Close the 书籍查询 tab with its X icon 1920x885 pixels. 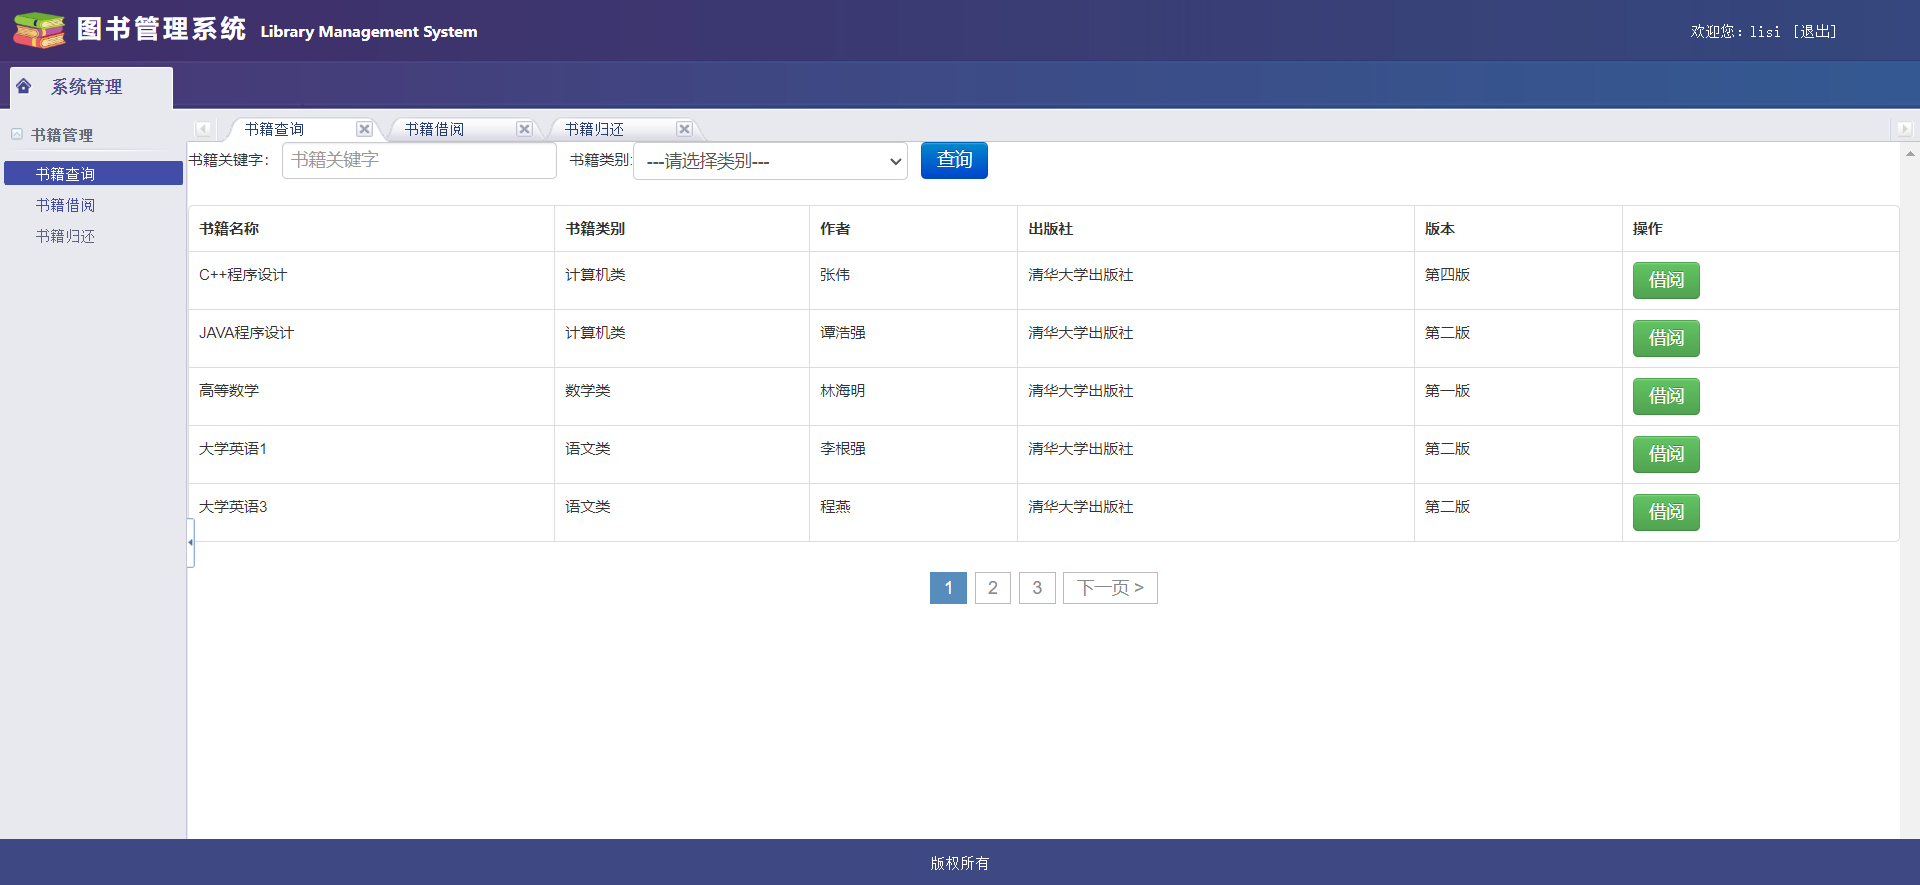364,129
